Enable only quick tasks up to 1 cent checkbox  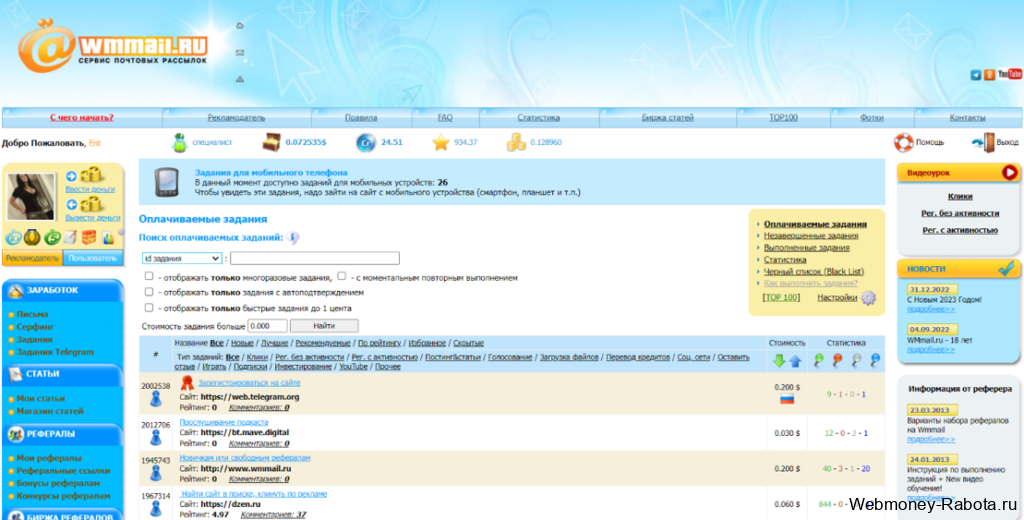149,307
